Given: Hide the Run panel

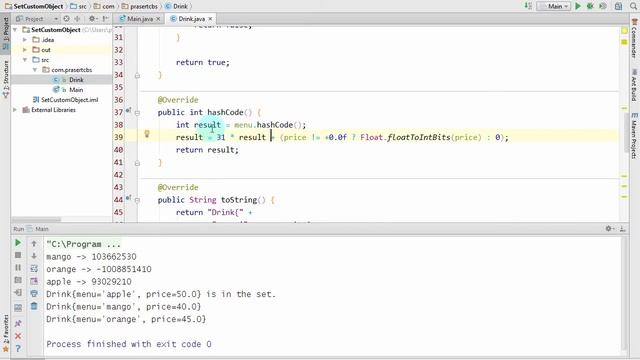Looking at the screenshot, I should coord(622,229).
